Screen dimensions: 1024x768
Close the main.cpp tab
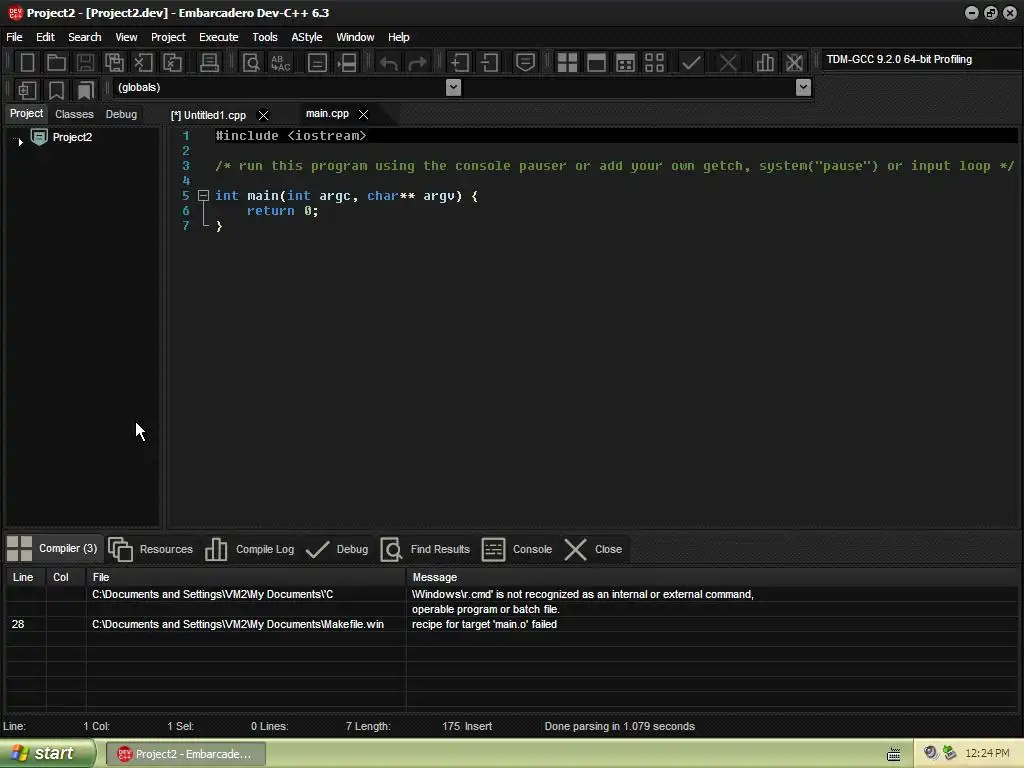(x=364, y=114)
